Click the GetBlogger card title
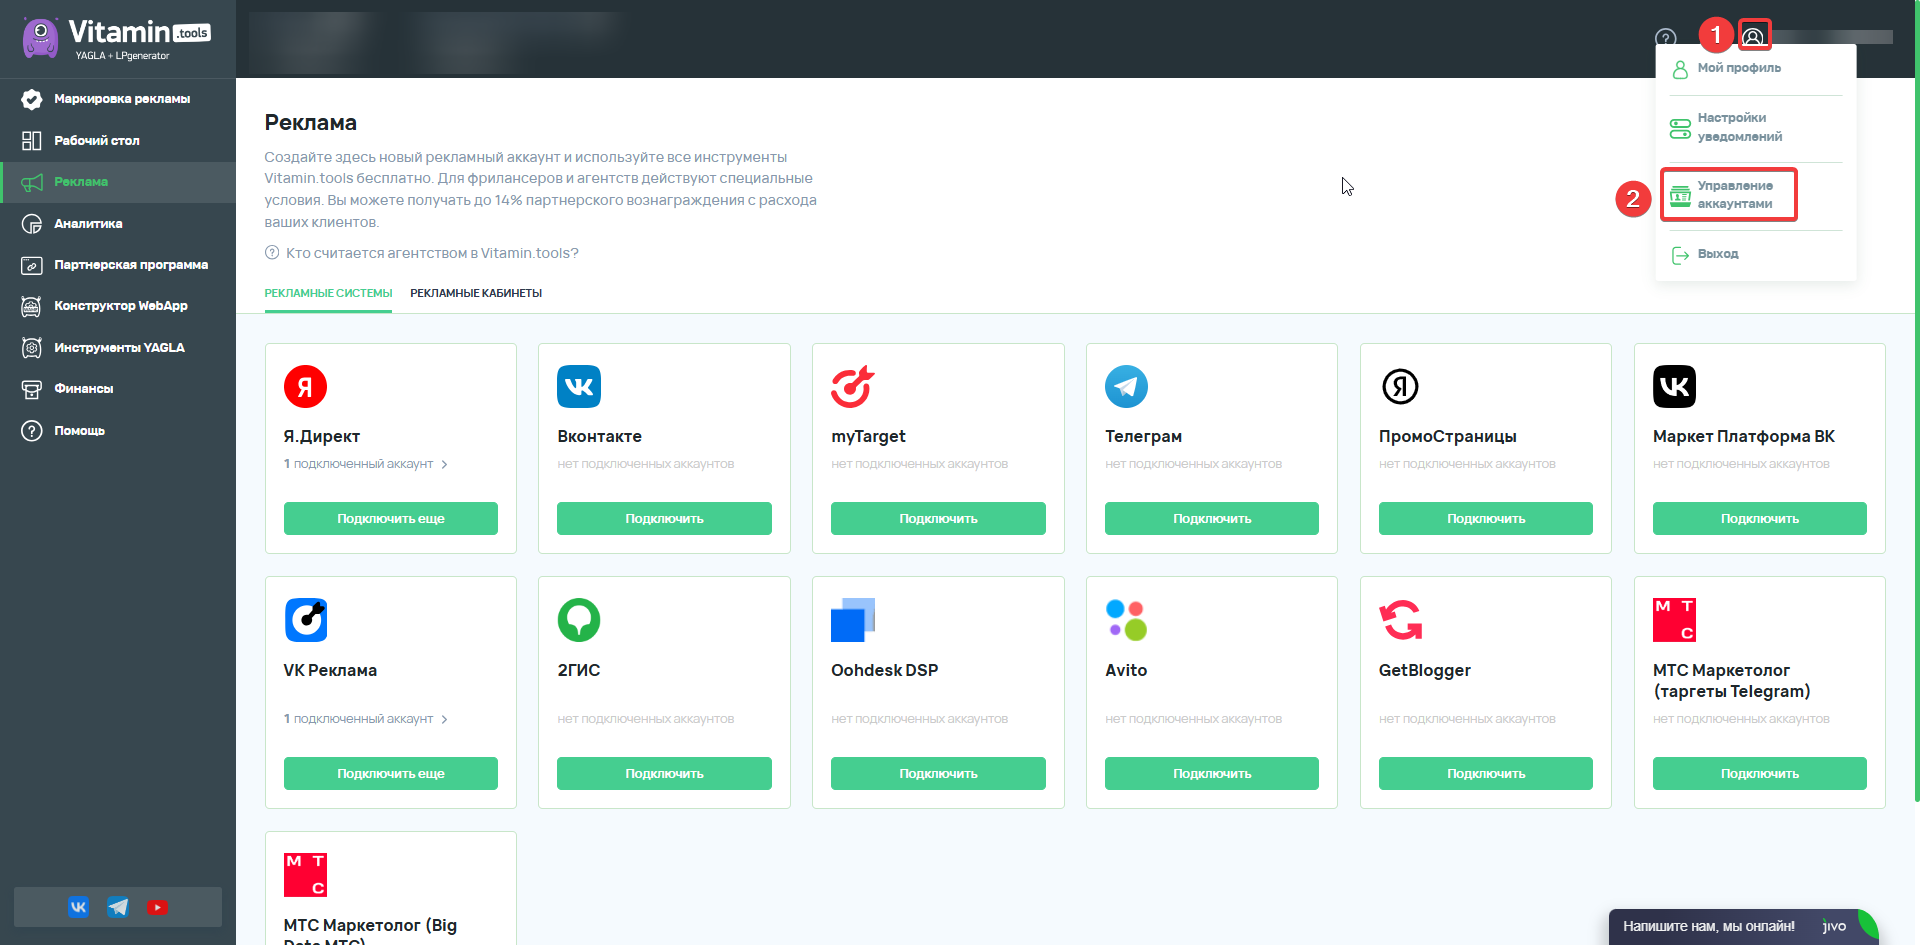The width and height of the screenshot is (1920, 945). pos(1425,671)
